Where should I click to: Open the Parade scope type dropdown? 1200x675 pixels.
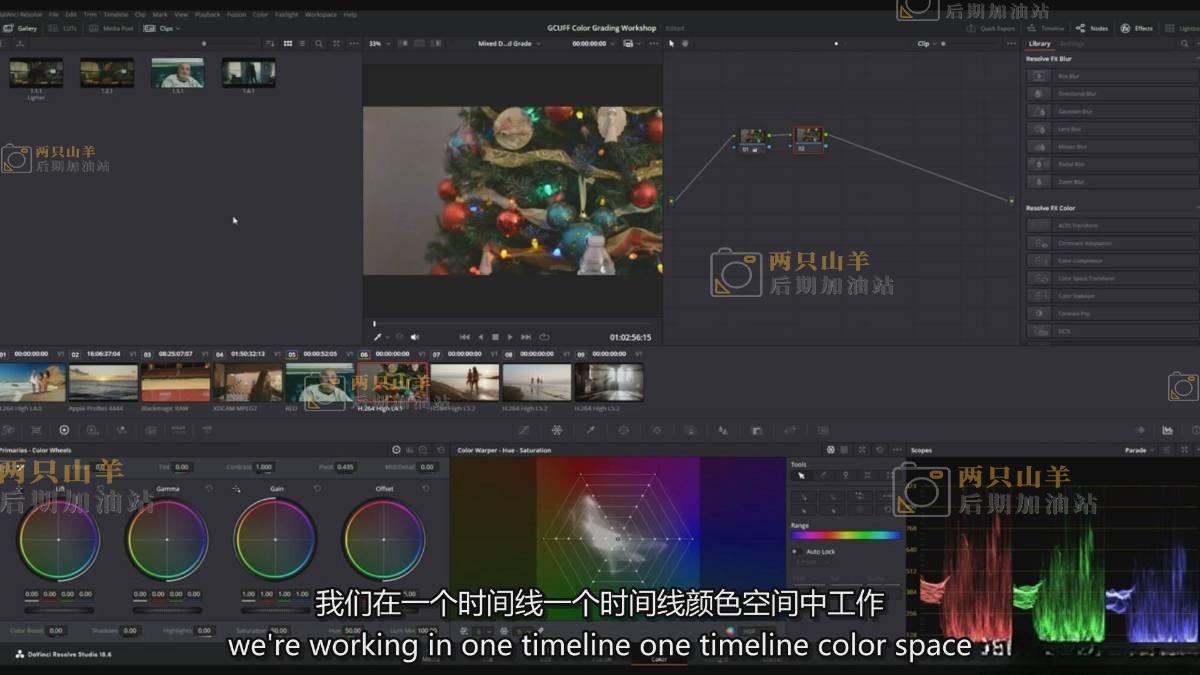1139,450
